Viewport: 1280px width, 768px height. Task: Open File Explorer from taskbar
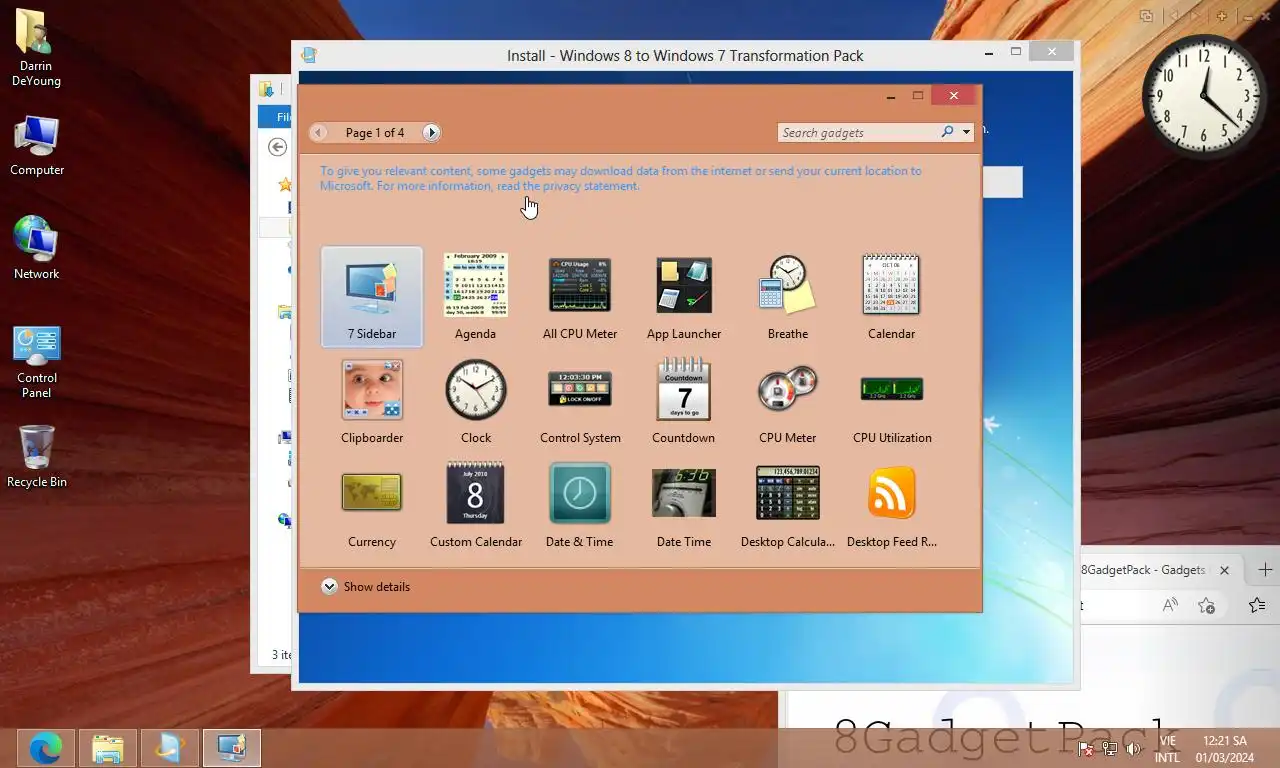click(108, 748)
